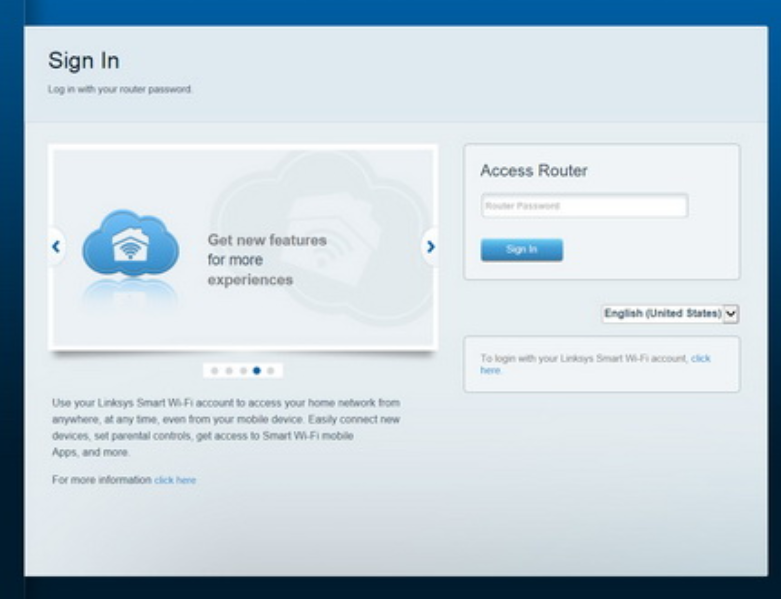Click Get new features for more experiences text
This screenshot has width=781, height=599.
pyautogui.click(x=267, y=259)
